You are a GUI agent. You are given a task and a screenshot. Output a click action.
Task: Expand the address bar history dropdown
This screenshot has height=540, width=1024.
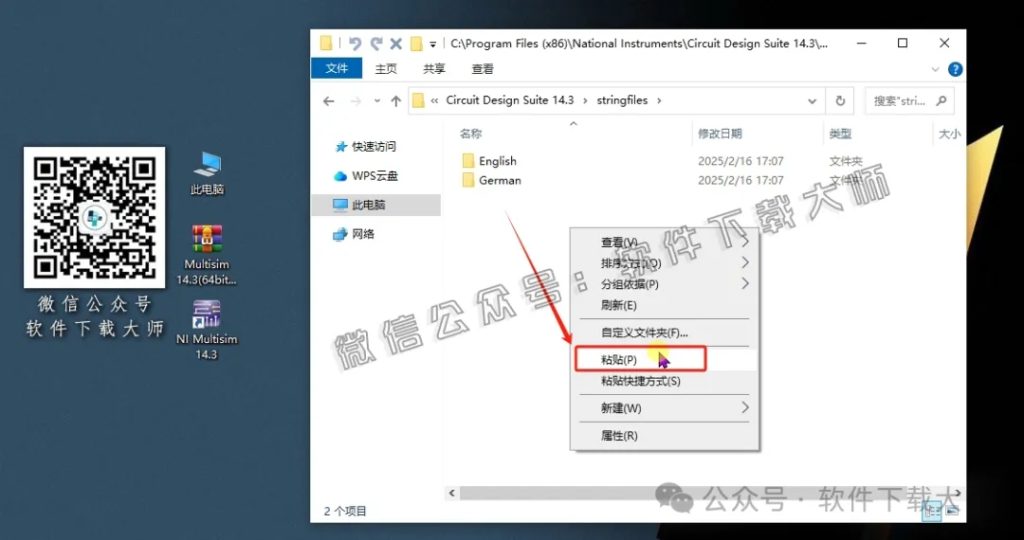[x=812, y=101]
